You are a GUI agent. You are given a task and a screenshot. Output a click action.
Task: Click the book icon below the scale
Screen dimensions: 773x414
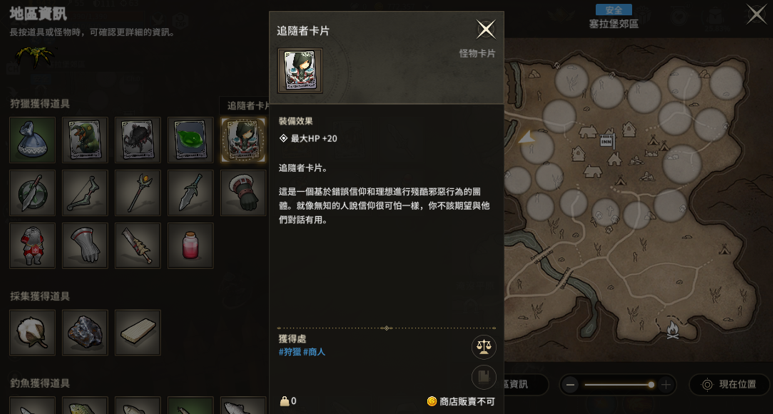pos(484,378)
